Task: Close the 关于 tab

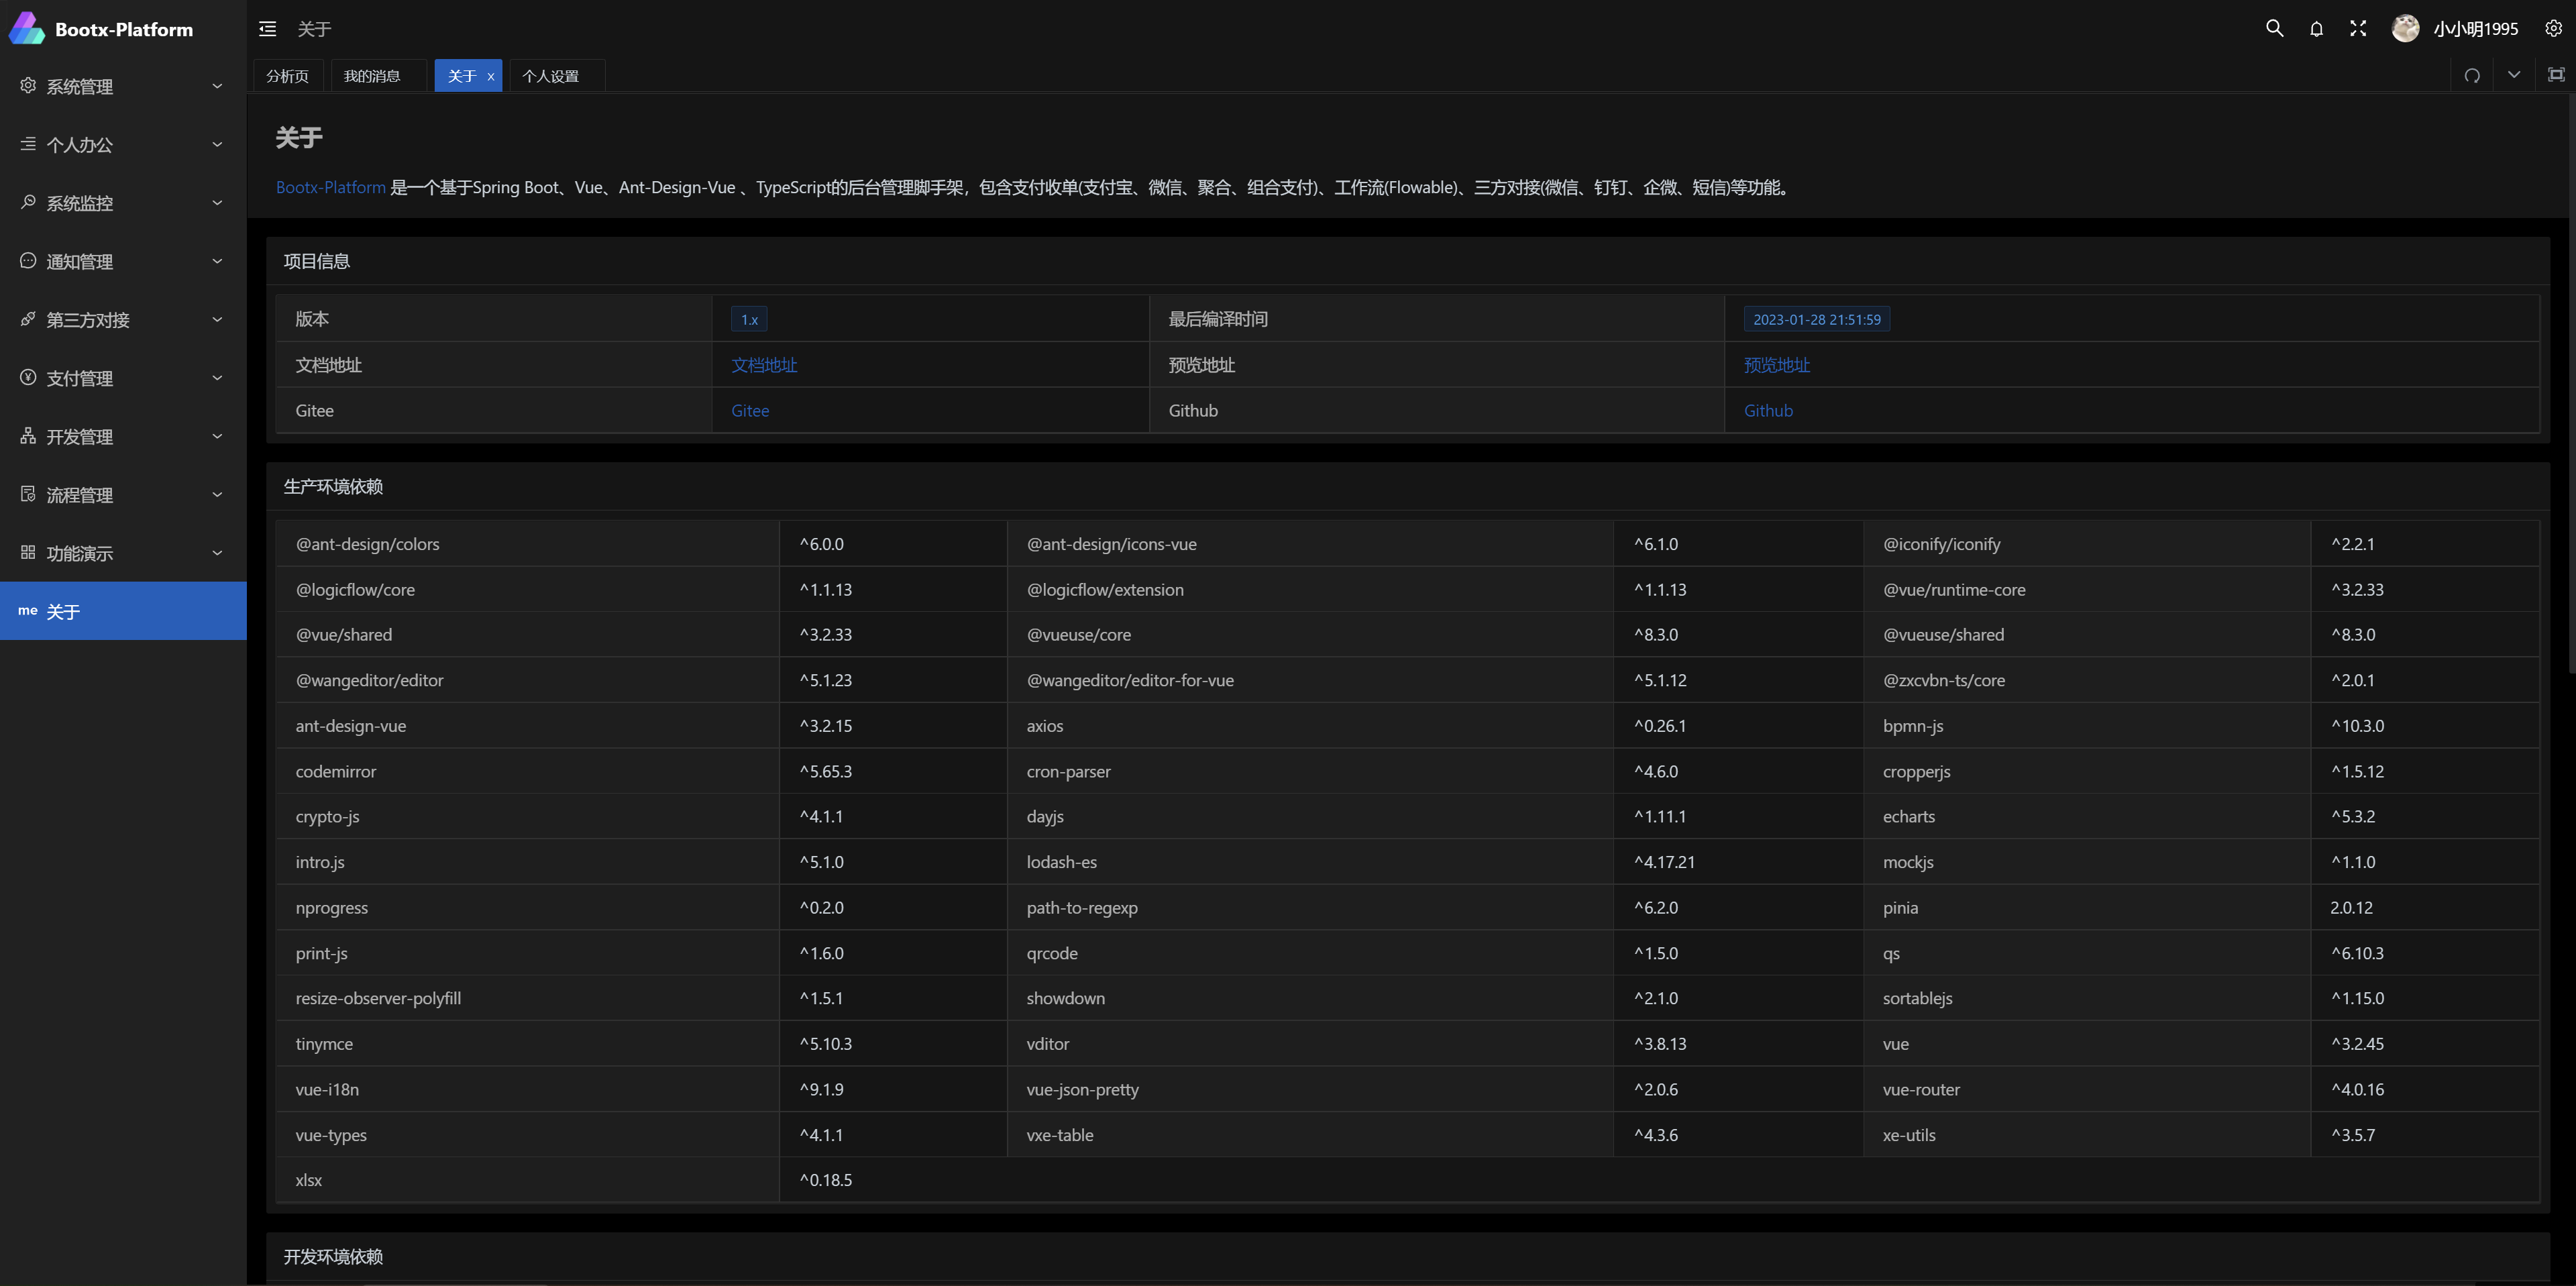Action: (491, 77)
